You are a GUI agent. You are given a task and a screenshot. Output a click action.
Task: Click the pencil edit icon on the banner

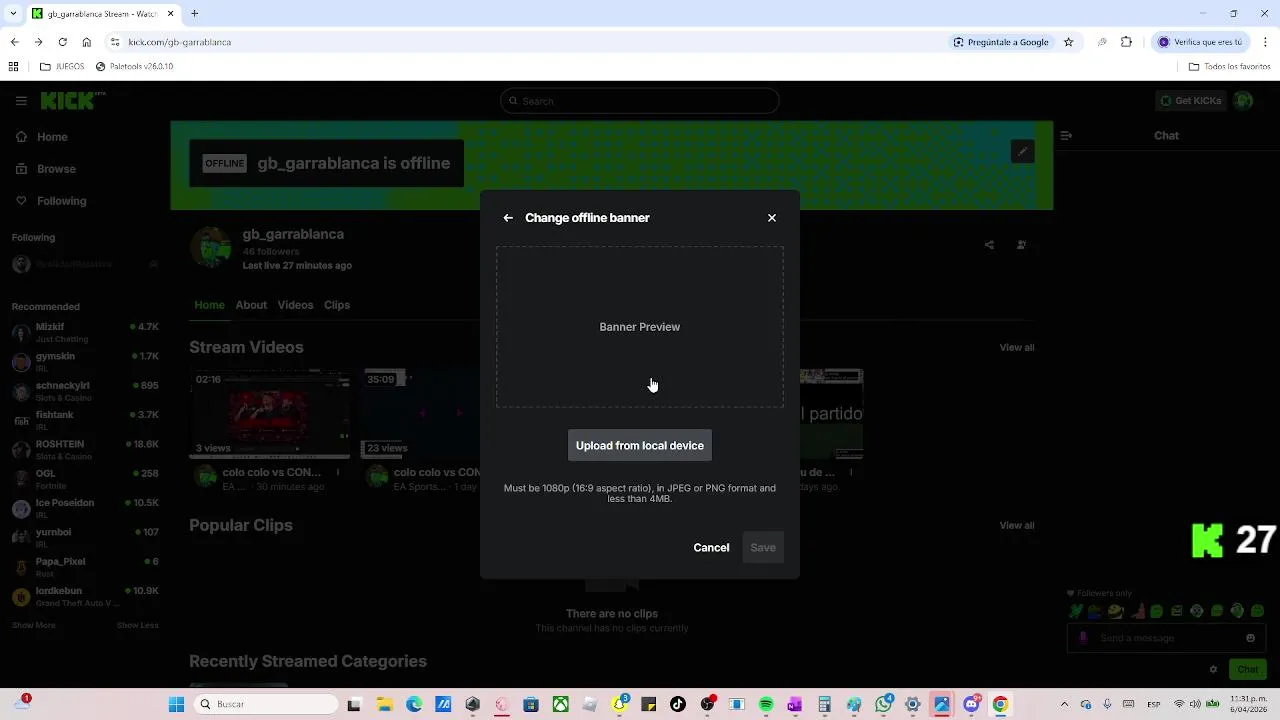[x=1022, y=152]
